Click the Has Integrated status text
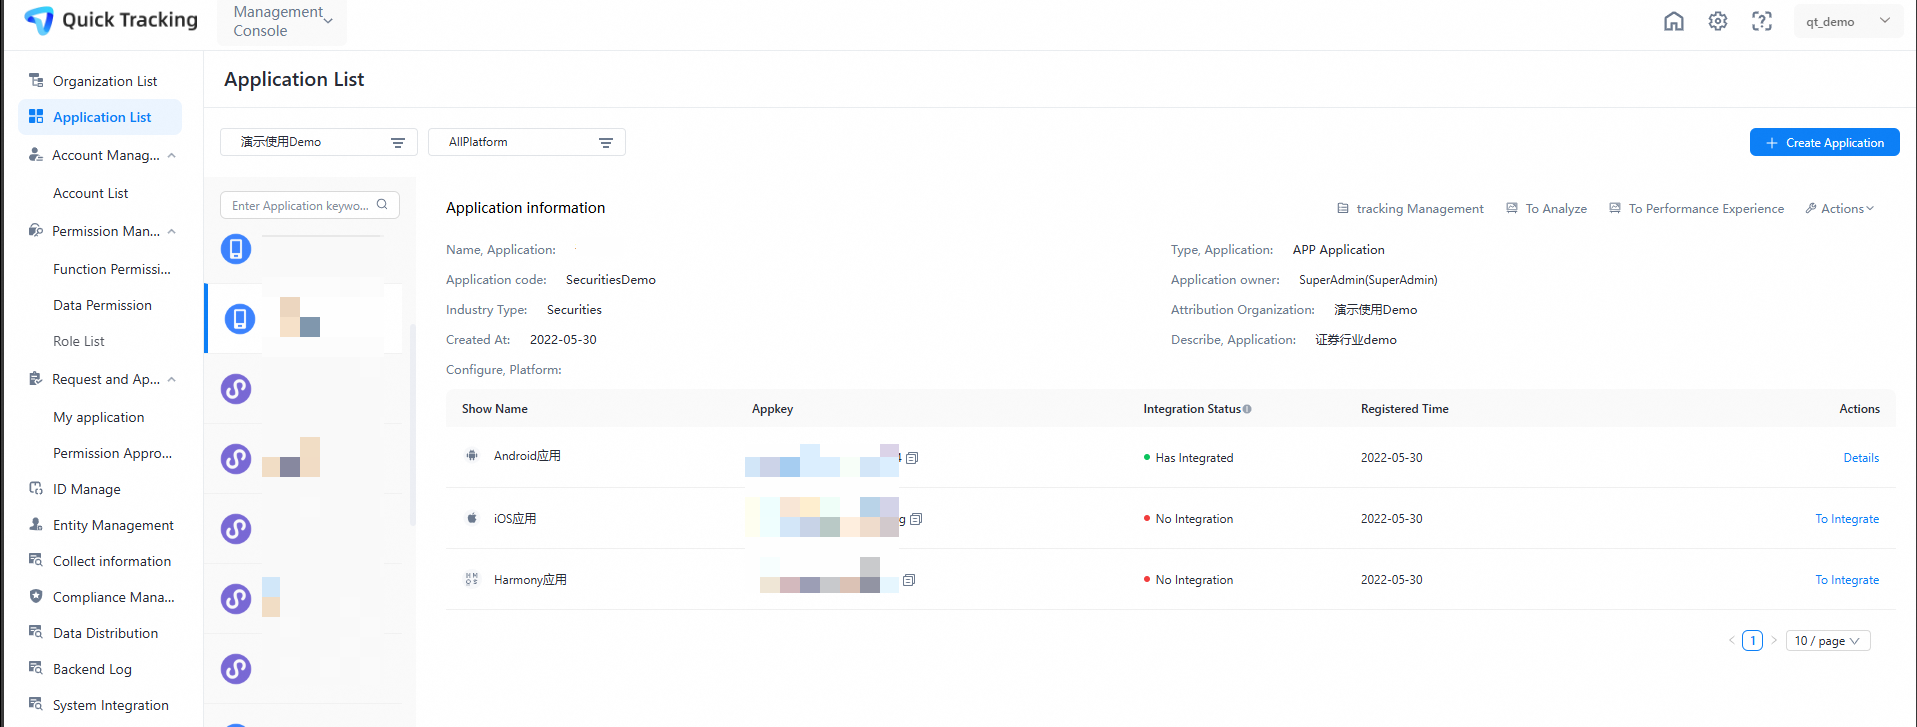Image resolution: width=1917 pixels, height=727 pixels. point(1194,458)
